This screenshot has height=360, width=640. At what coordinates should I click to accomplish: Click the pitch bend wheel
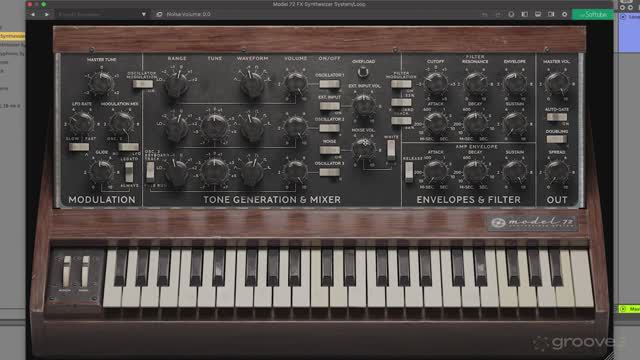pyautogui.click(x=67, y=271)
